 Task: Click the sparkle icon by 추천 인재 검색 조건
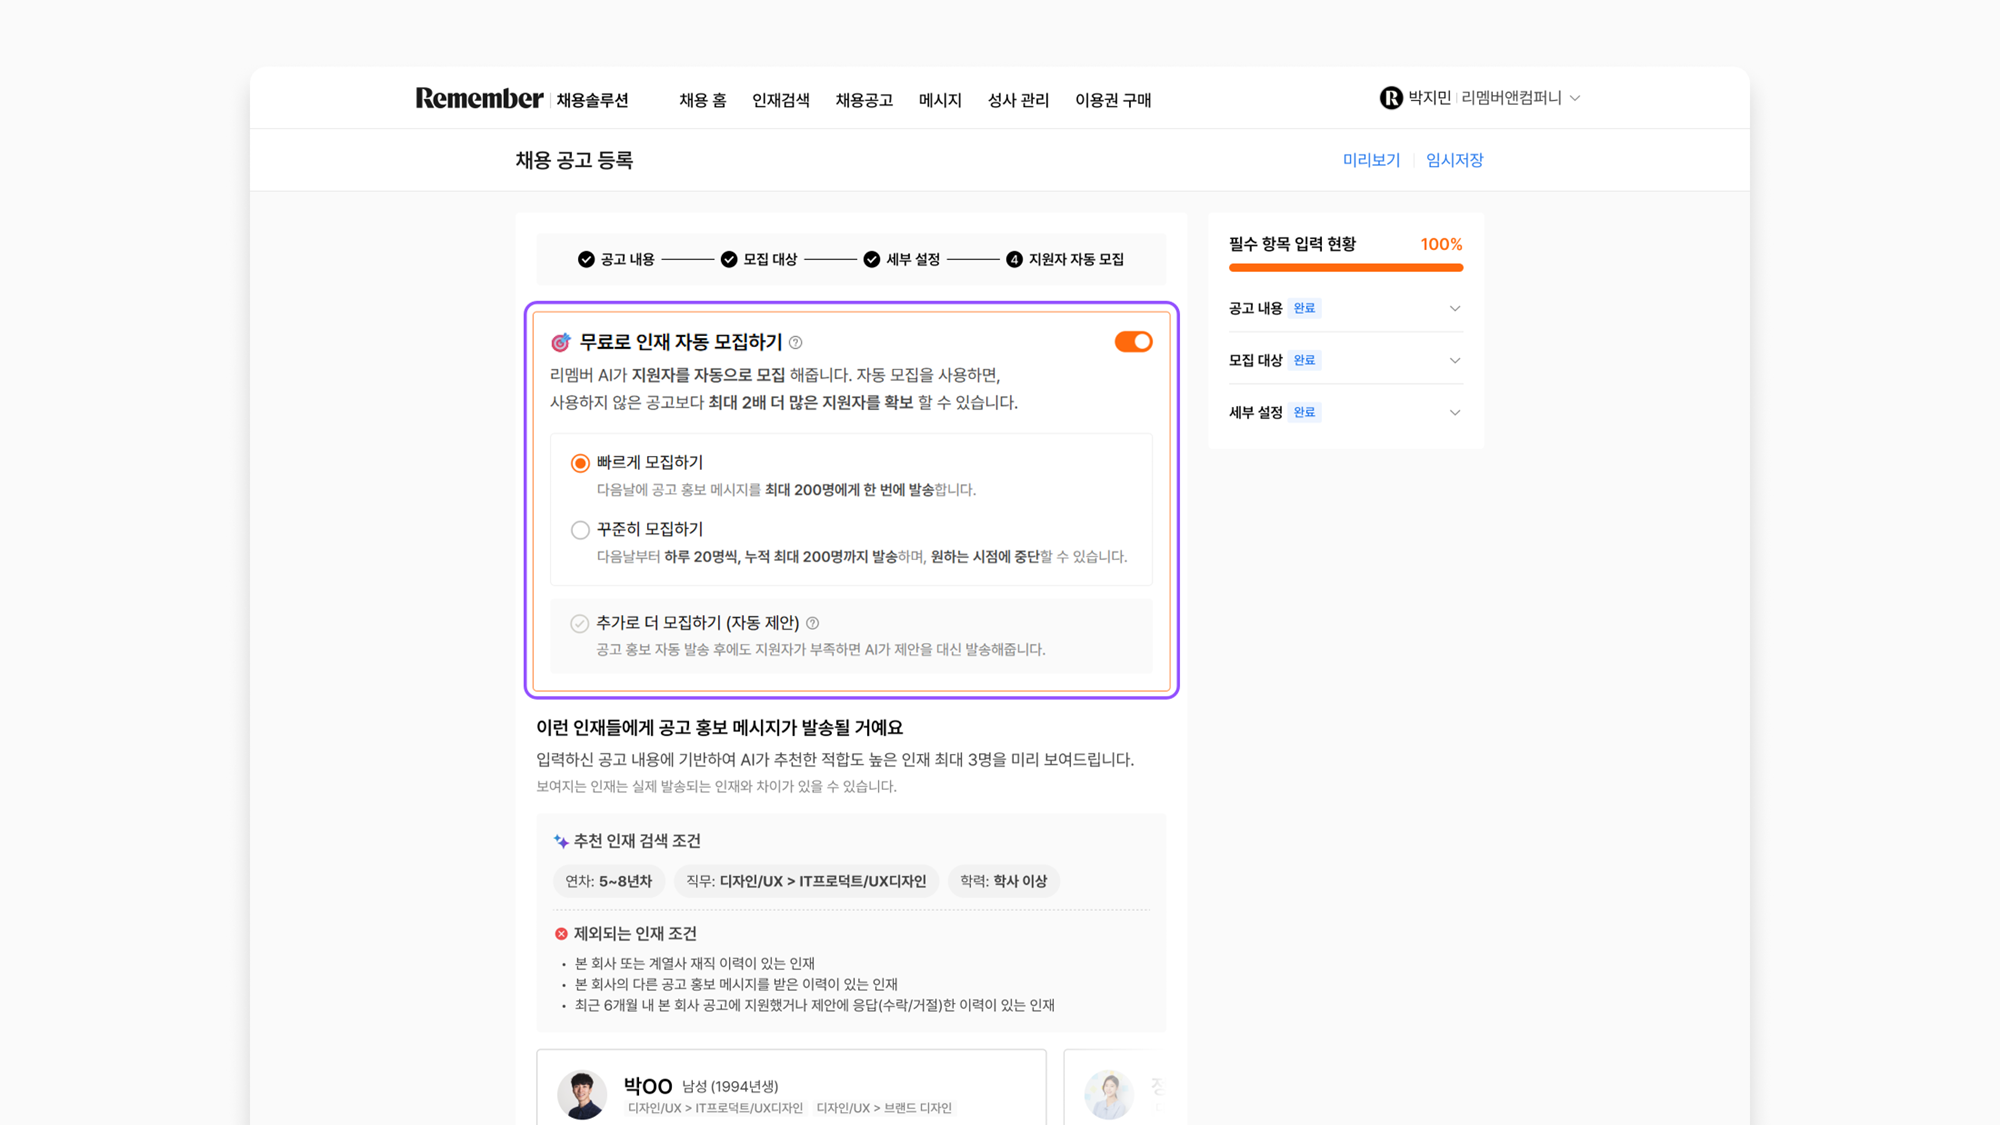pyautogui.click(x=561, y=841)
